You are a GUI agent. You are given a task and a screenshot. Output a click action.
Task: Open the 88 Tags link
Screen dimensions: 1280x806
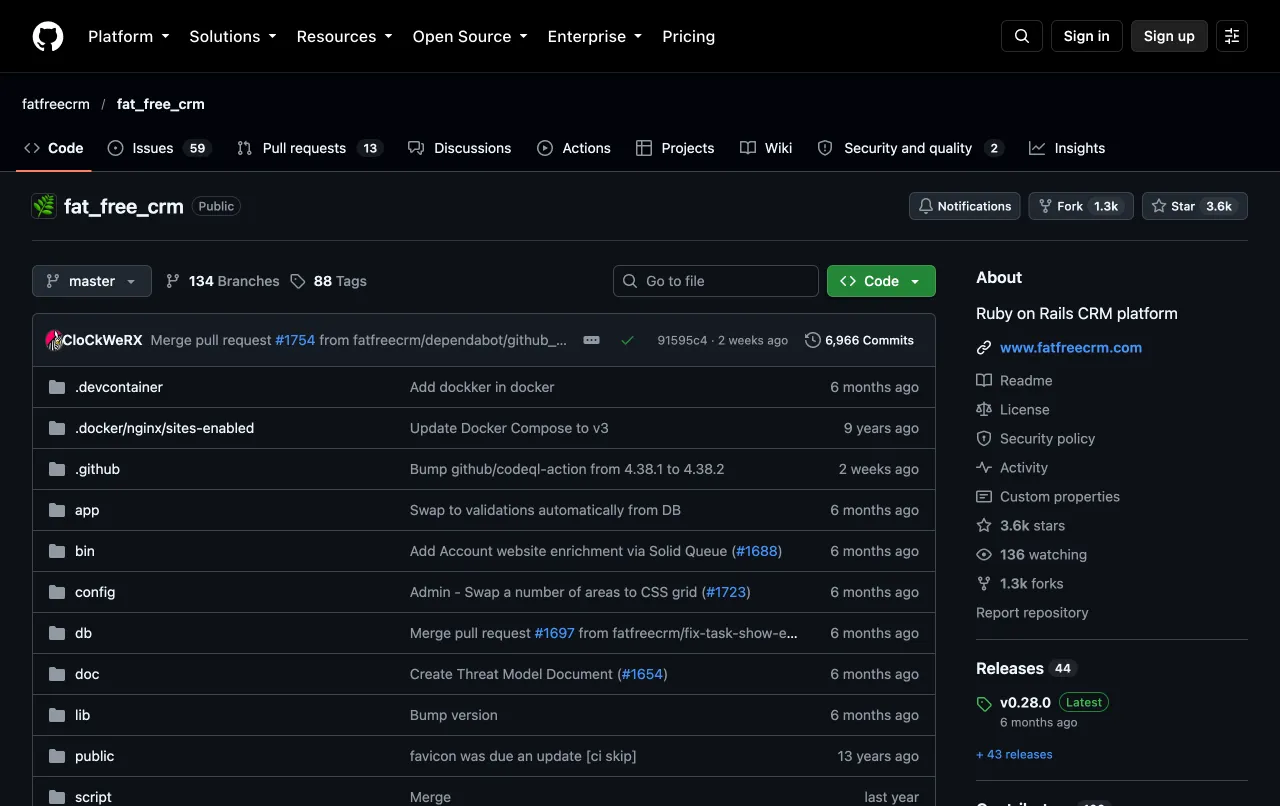[328, 281]
